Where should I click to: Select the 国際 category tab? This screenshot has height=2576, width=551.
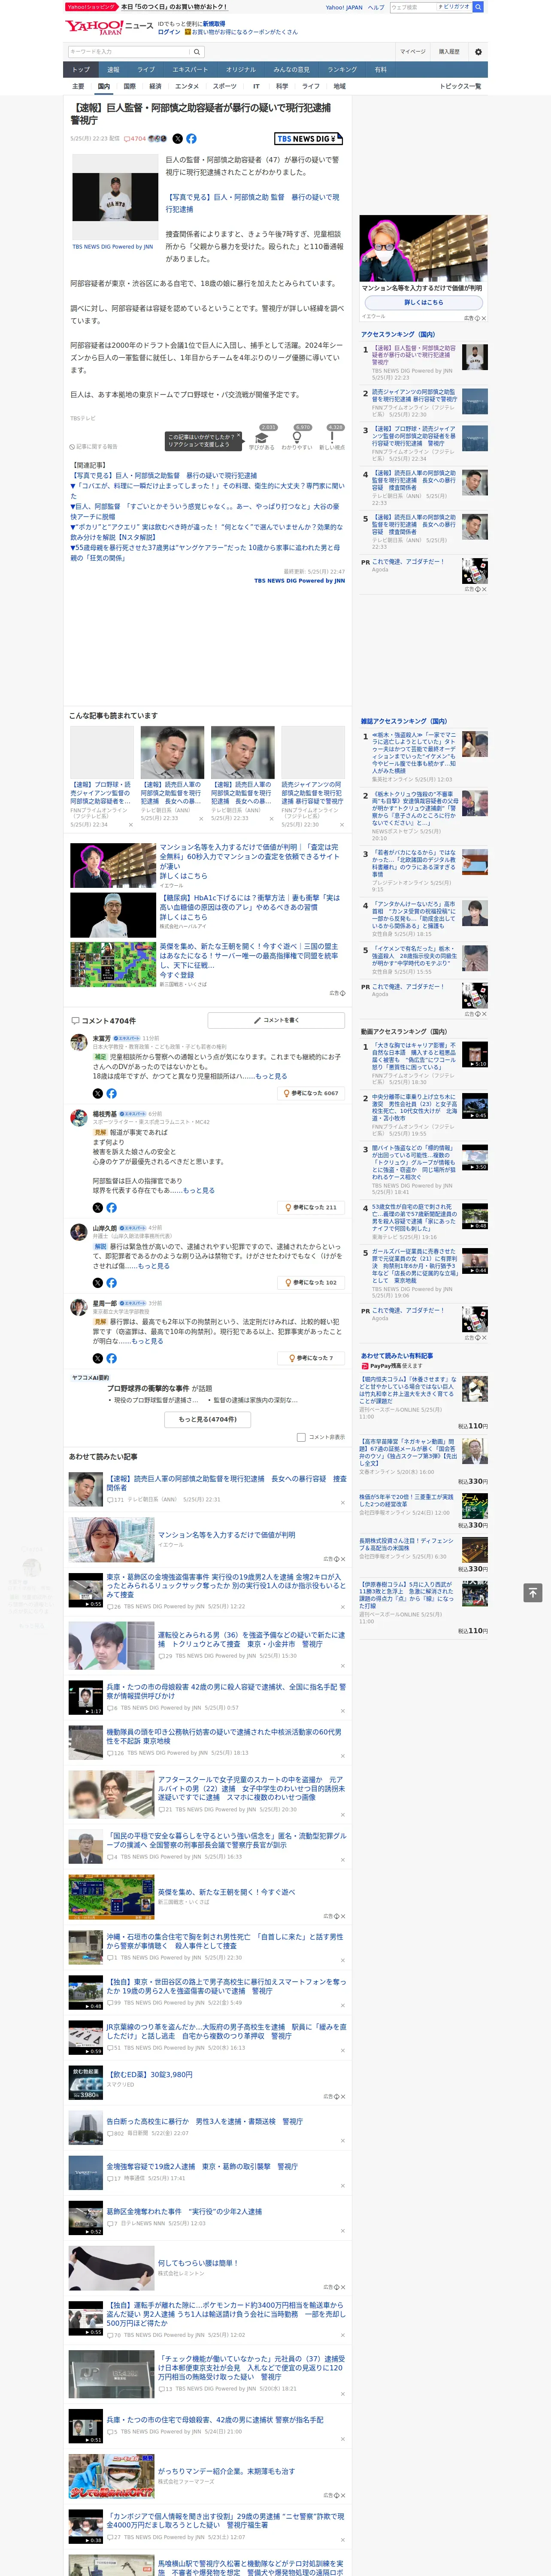tap(129, 86)
